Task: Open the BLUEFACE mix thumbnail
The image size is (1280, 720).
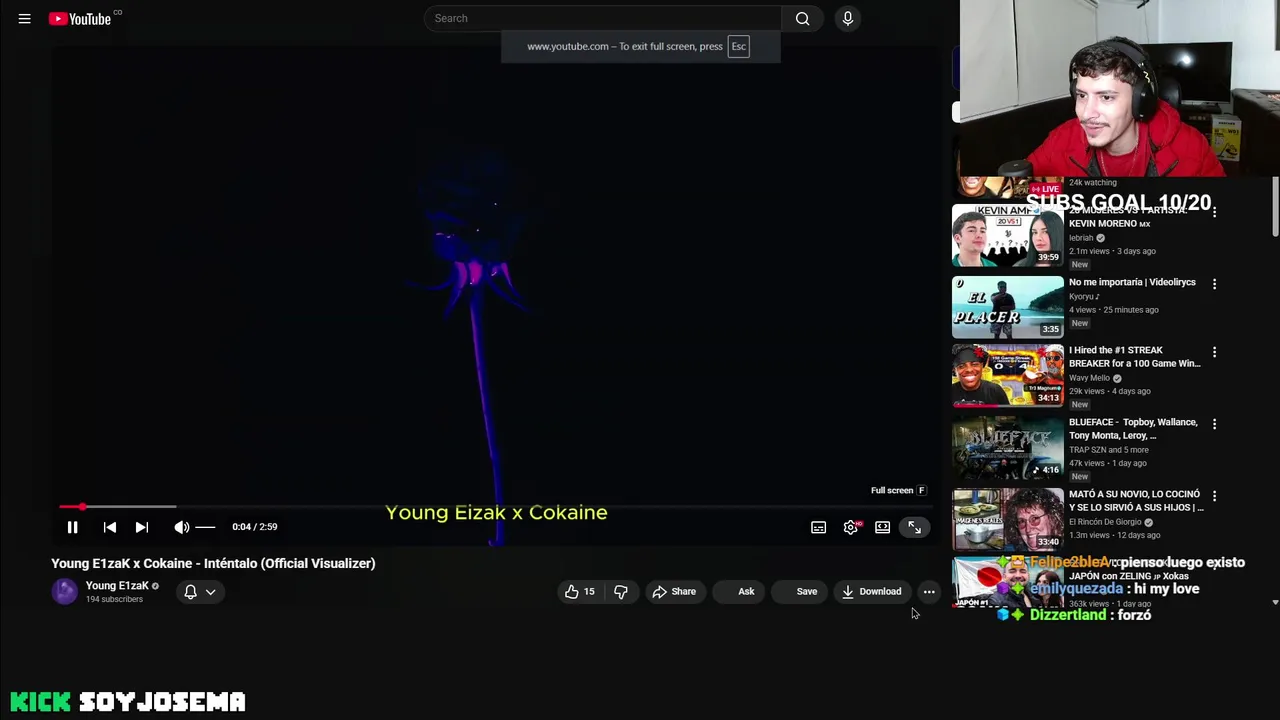Action: pos(1007,448)
